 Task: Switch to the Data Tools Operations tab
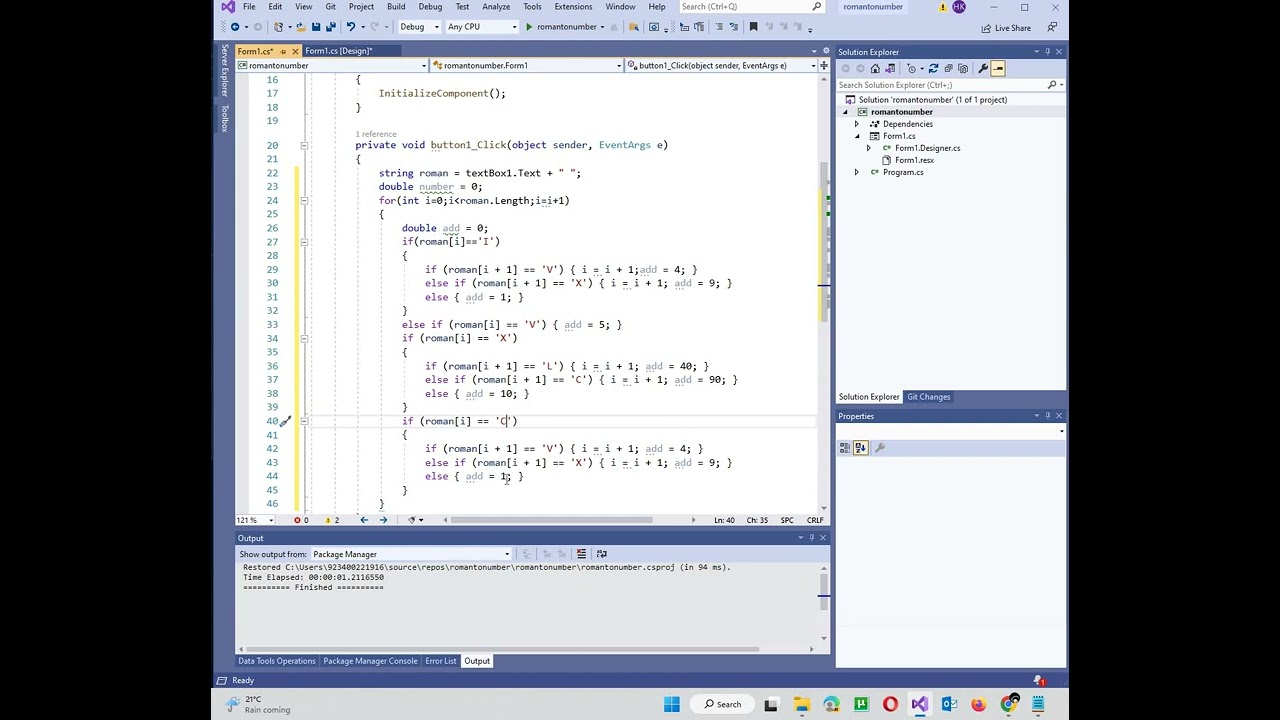coord(277,661)
